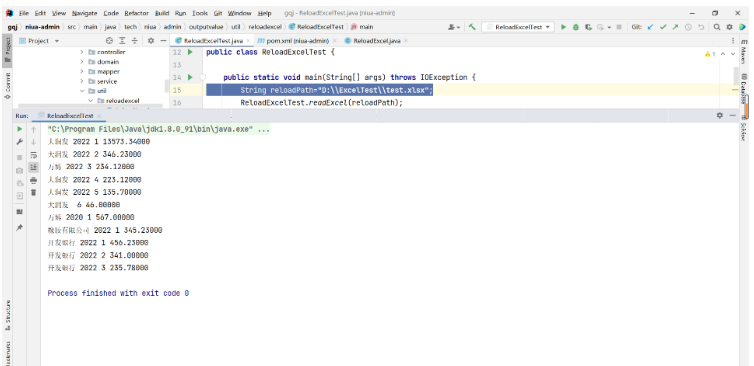This screenshot has height=366, width=754.
Task: Click Expand All icon in Project panel
Action: coord(122,41)
